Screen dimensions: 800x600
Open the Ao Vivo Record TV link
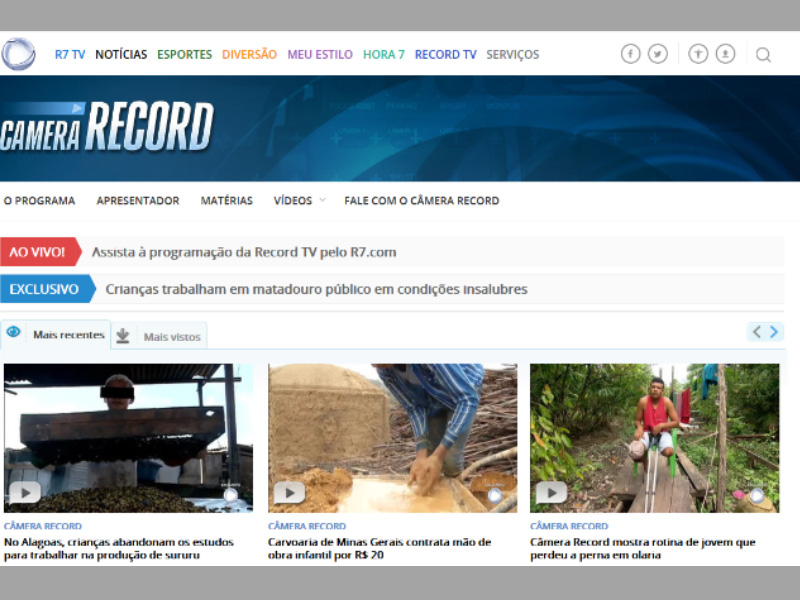point(244,252)
